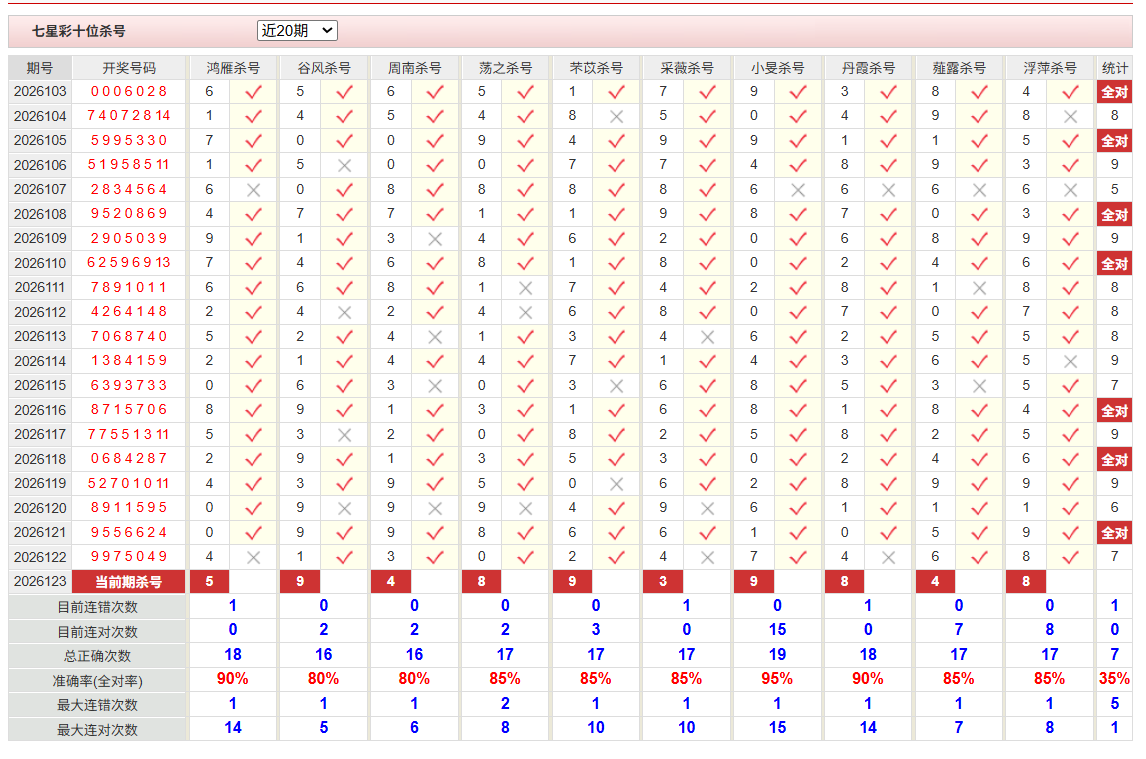The width and height of the screenshot is (1146, 759).
Task: Click the 35% all-correct rate in 统计 column
Action: (1115, 679)
